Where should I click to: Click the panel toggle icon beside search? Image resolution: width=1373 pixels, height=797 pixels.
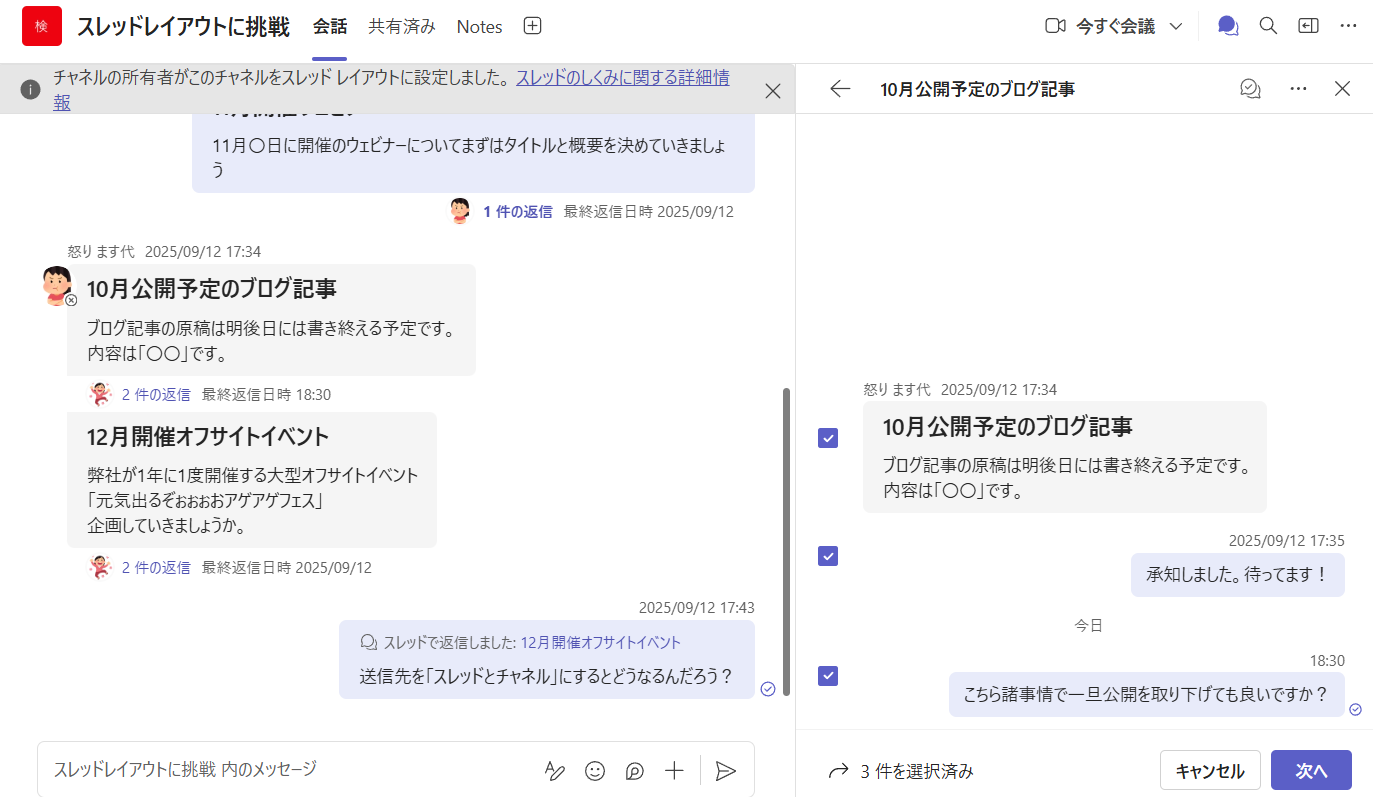[x=1308, y=26]
